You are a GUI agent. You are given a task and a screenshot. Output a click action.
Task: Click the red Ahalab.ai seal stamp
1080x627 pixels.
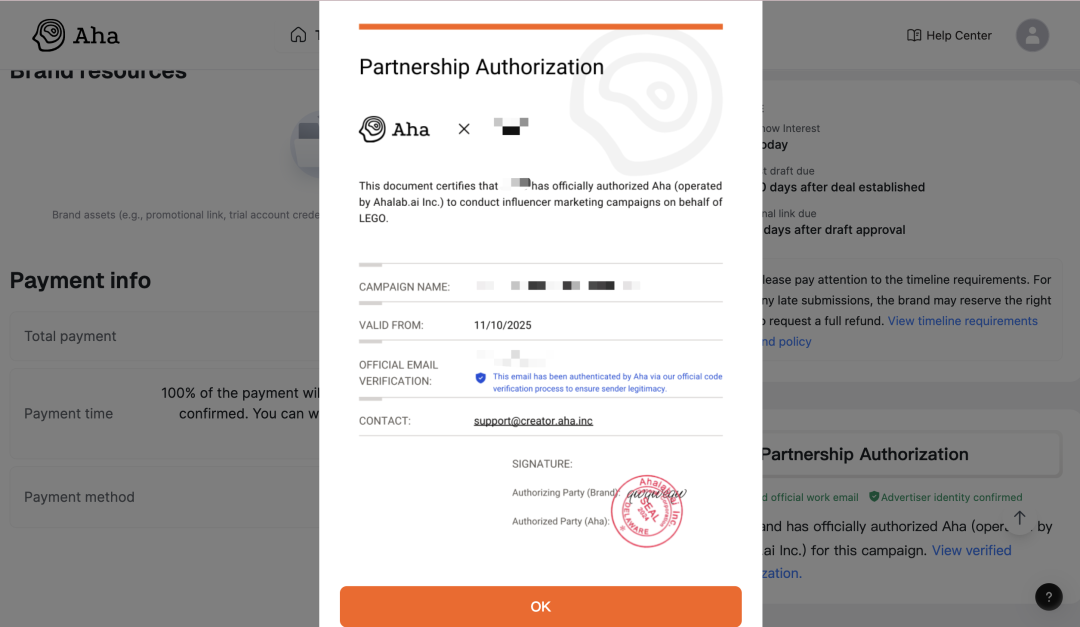click(647, 511)
